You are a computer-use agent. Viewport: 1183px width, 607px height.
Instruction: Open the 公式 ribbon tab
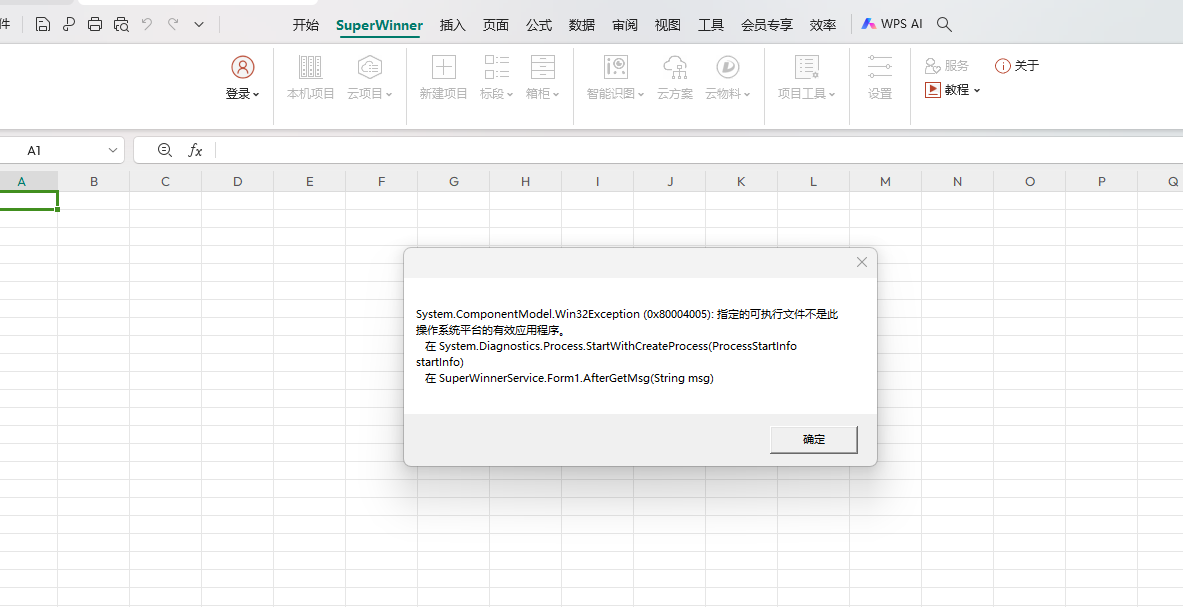click(539, 25)
